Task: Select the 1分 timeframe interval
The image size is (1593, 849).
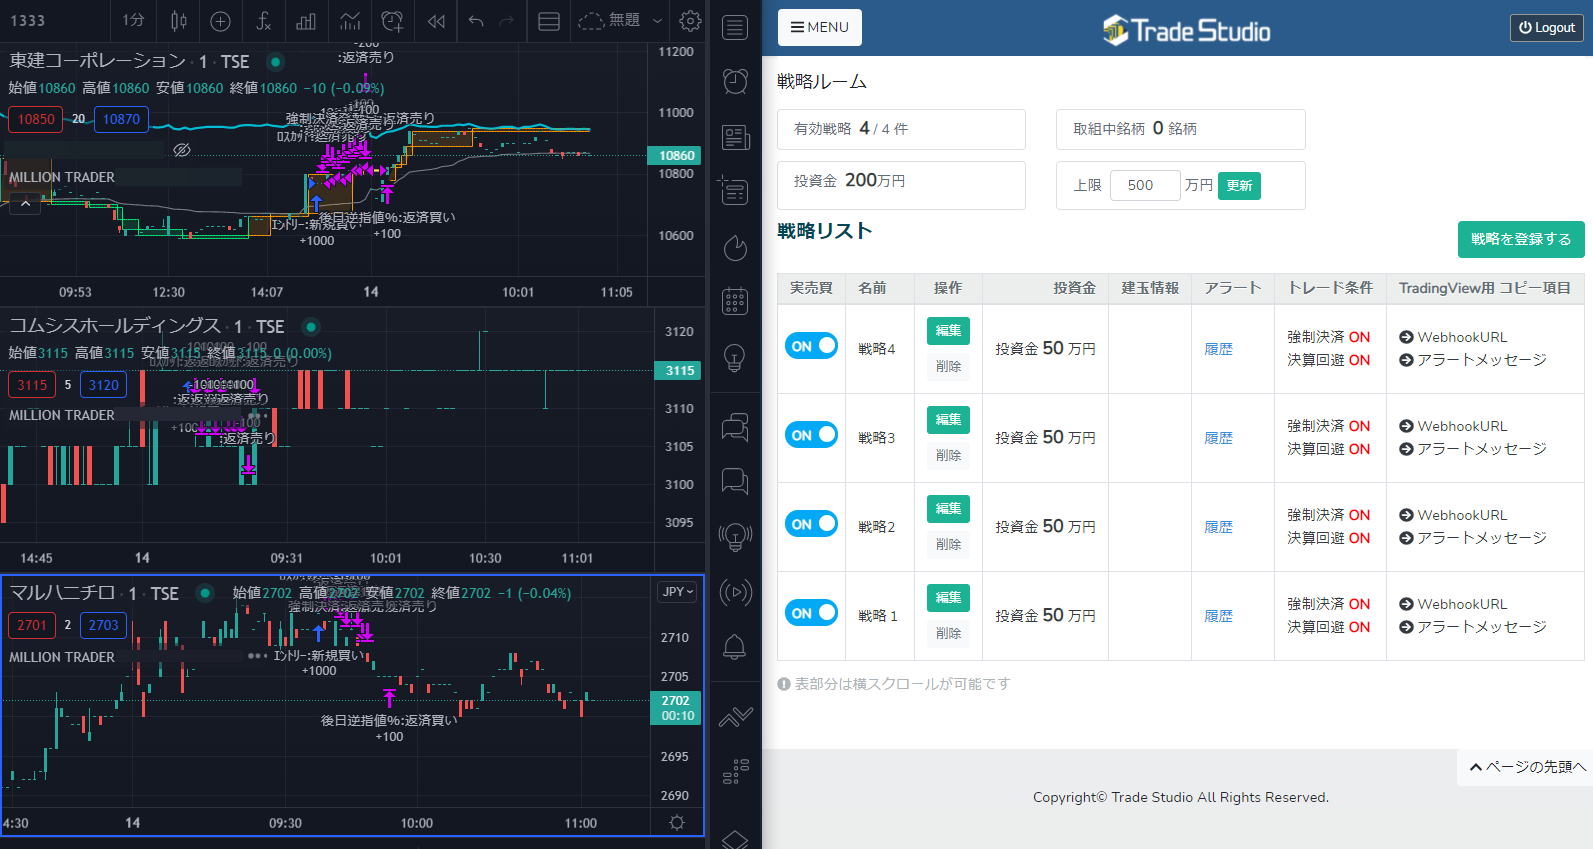Action: tap(133, 21)
